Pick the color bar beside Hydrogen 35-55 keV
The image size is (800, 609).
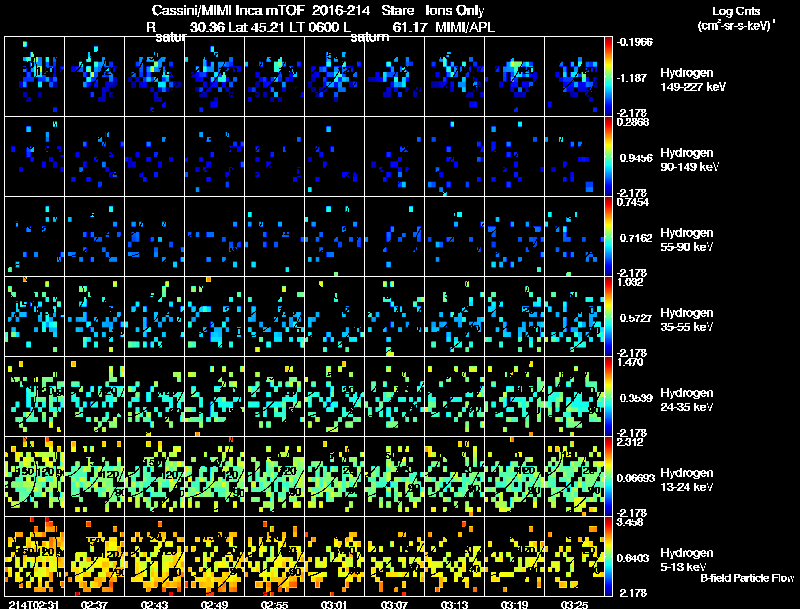[608, 317]
